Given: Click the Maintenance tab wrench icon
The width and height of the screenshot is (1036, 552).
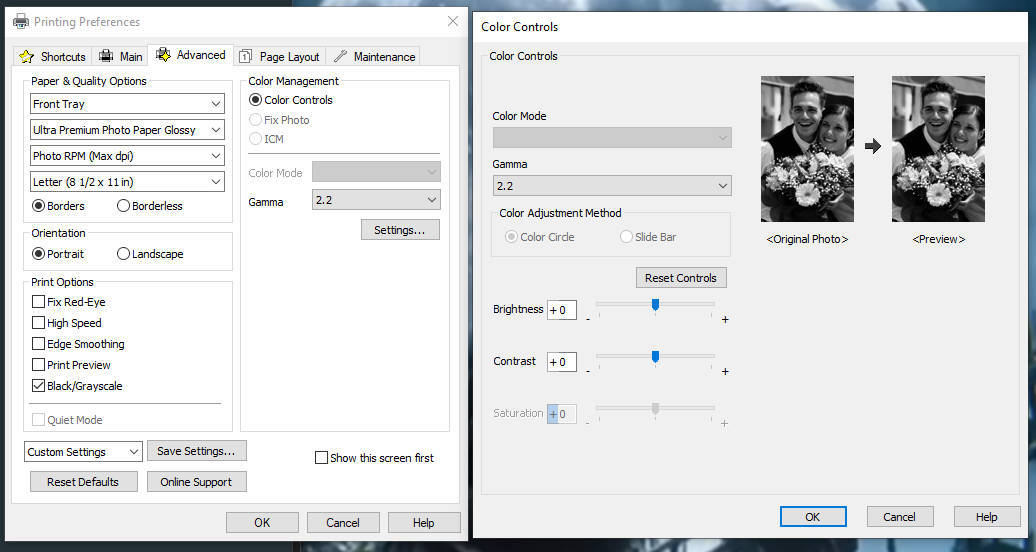Looking at the screenshot, I should 340,57.
